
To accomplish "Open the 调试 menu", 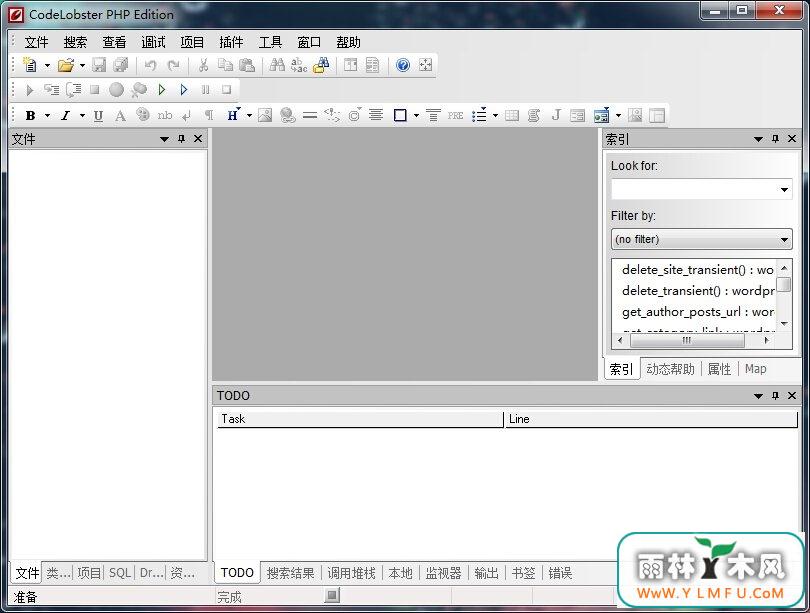I will click(x=153, y=42).
